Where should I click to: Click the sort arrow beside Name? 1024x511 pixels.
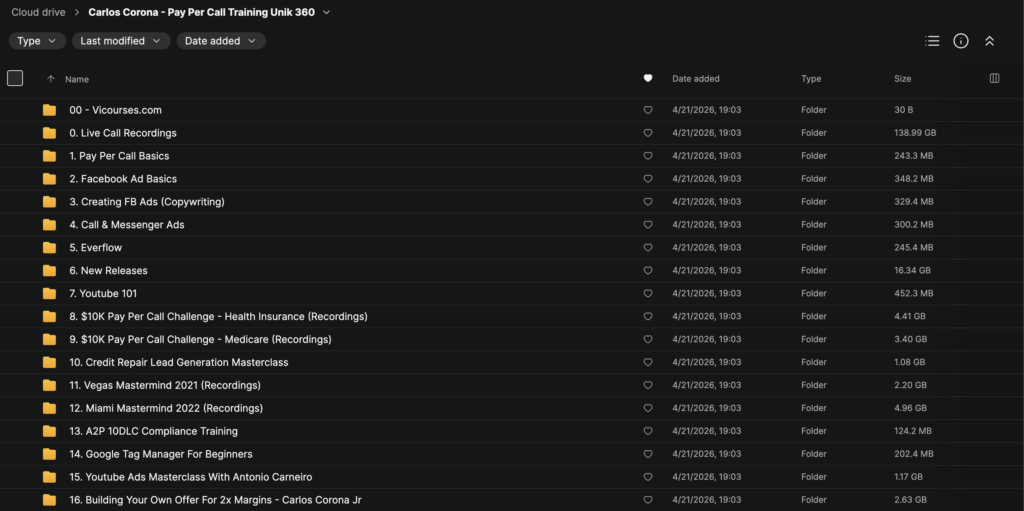click(51, 79)
